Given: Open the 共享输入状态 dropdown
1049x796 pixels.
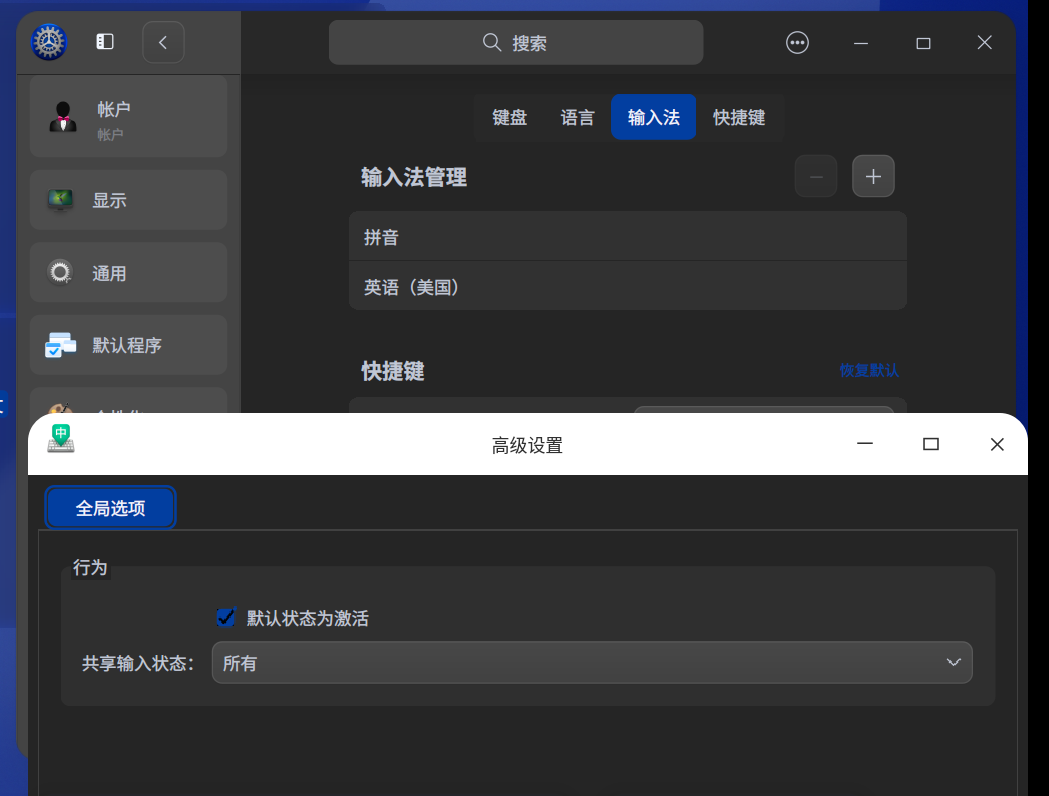Looking at the screenshot, I should point(591,662).
